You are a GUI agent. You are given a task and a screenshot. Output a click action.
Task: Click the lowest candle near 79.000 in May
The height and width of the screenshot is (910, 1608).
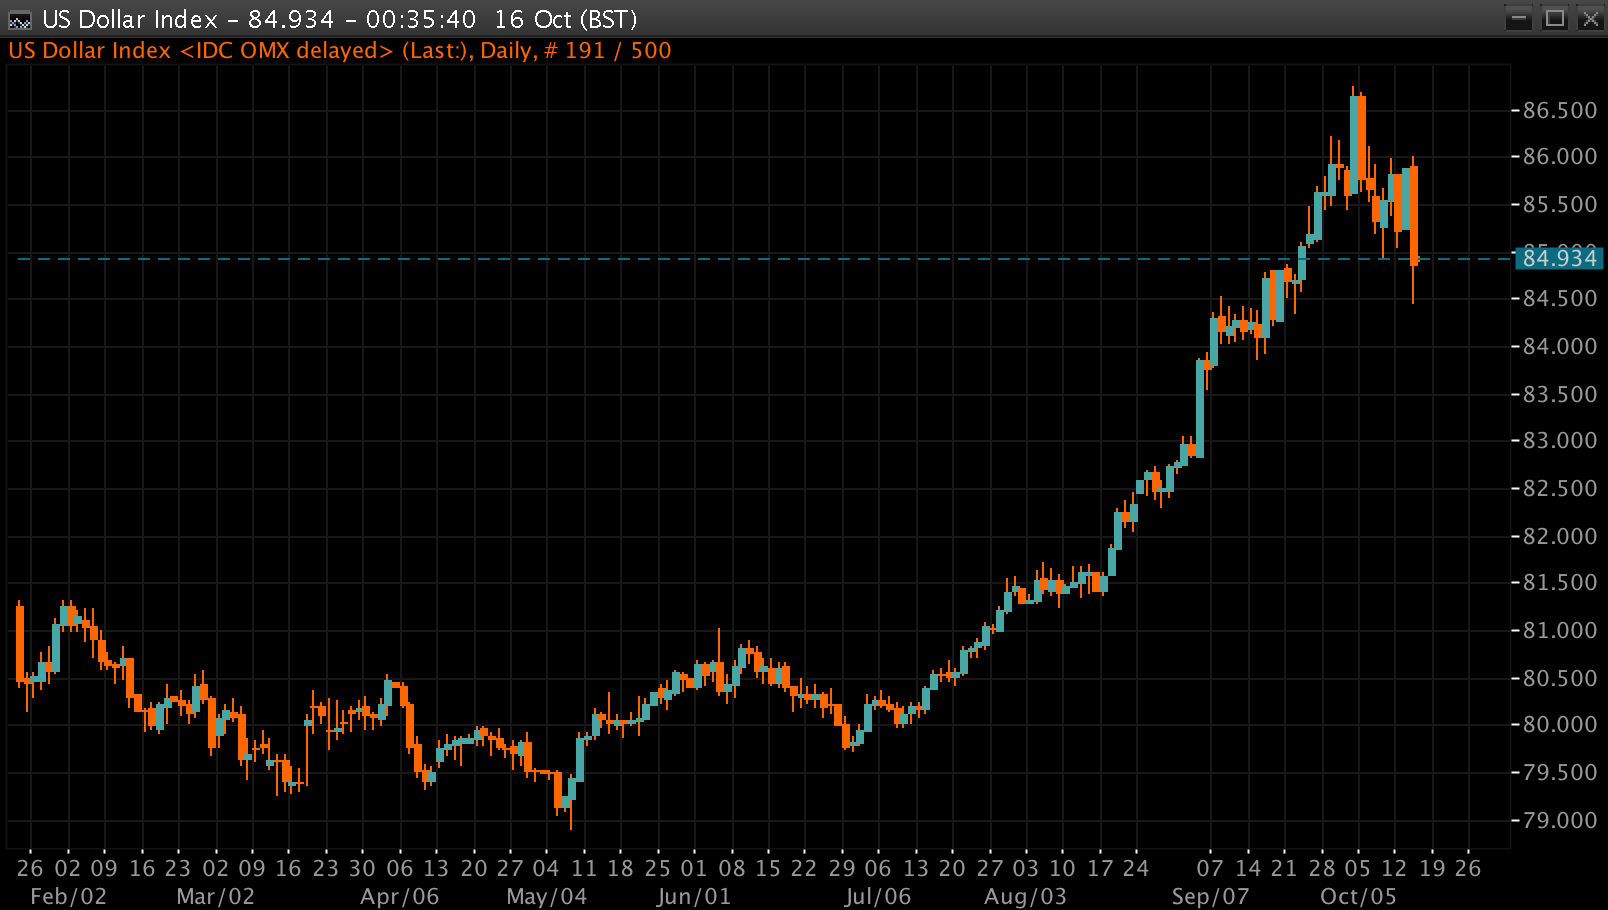click(x=559, y=790)
